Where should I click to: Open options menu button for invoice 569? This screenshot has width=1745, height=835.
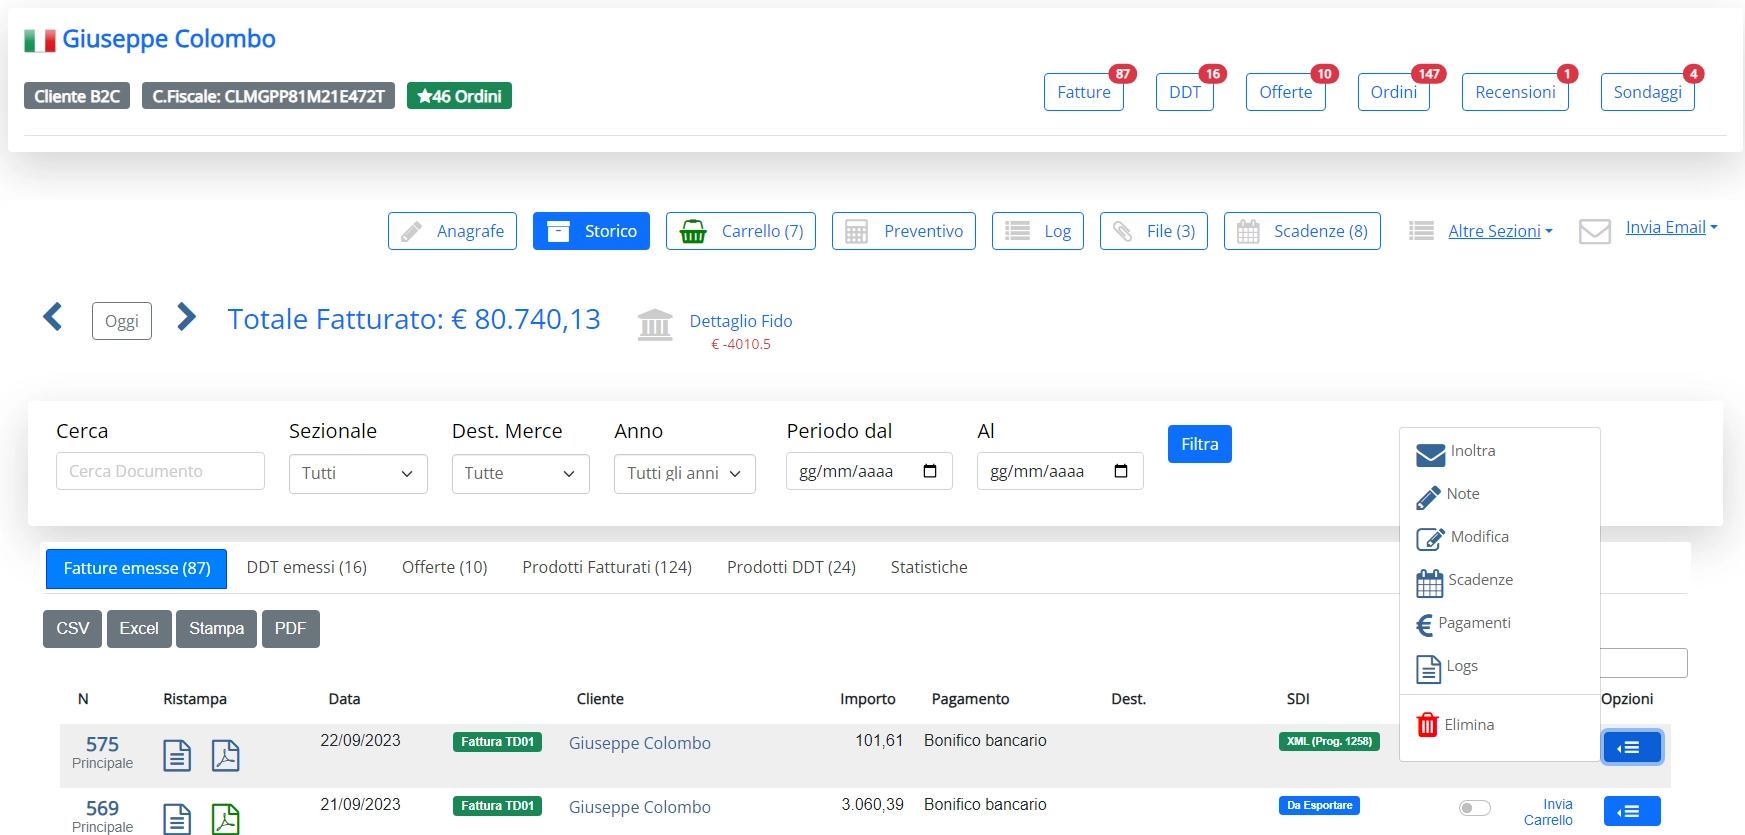click(x=1631, y=811)
